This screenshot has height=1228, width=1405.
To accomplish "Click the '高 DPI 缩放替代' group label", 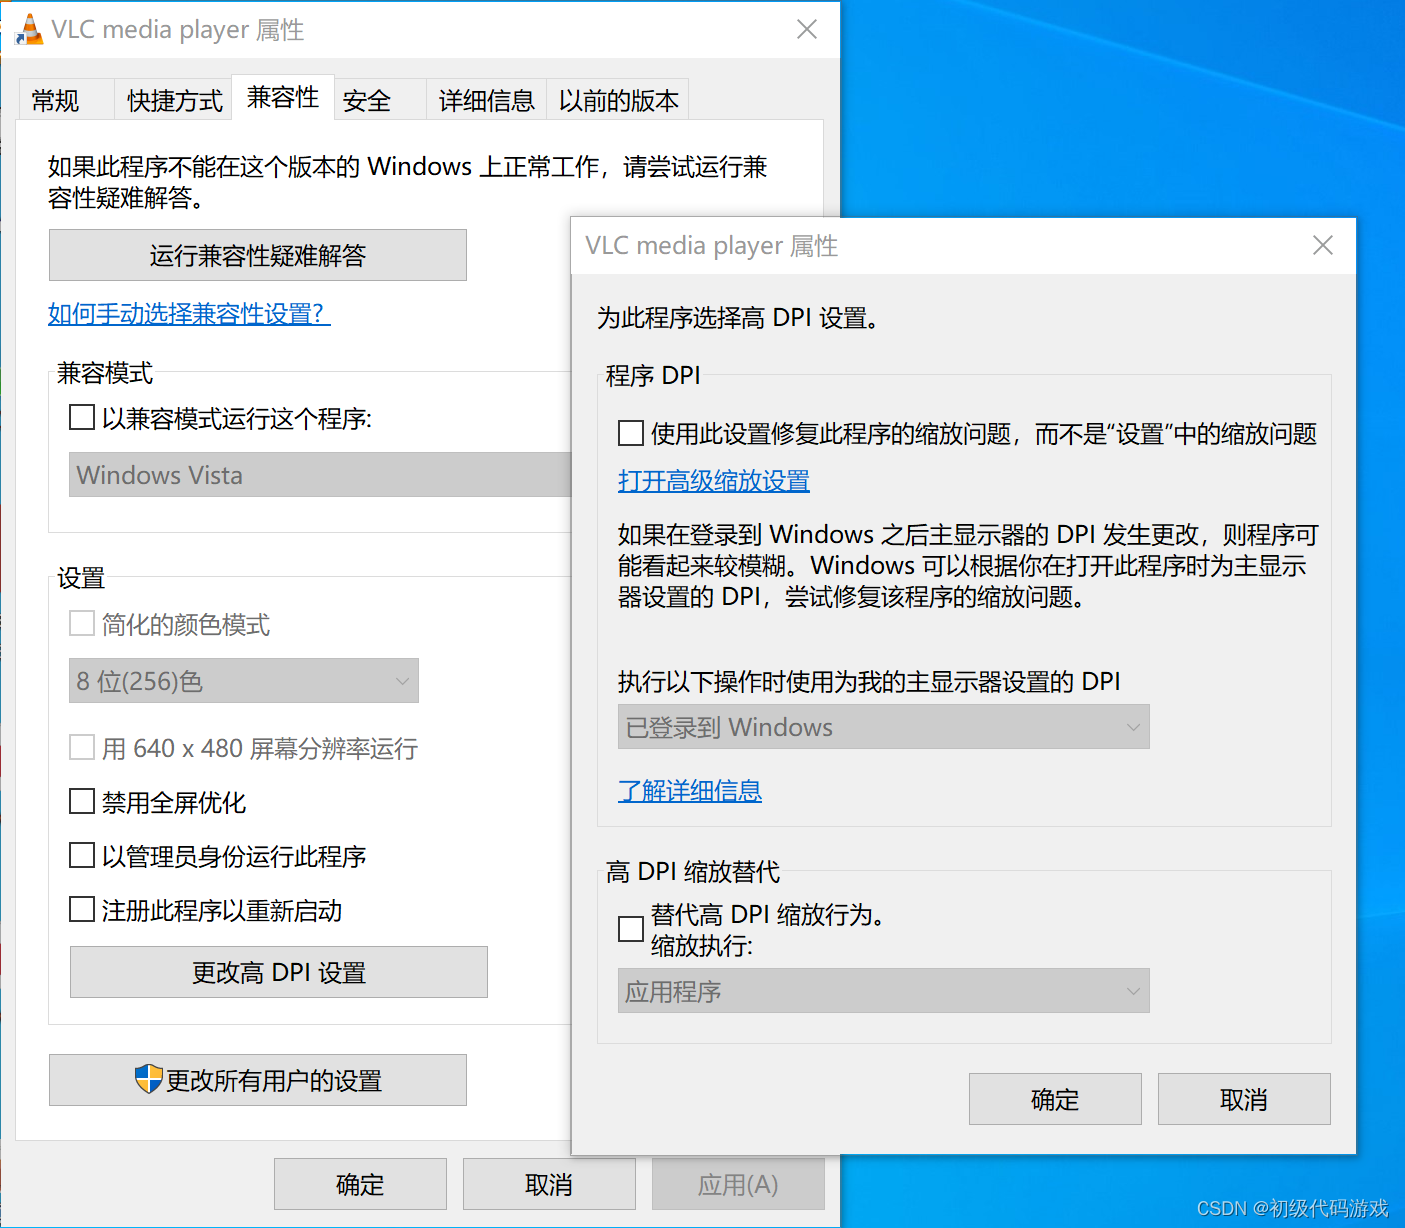I will [693, 871].
